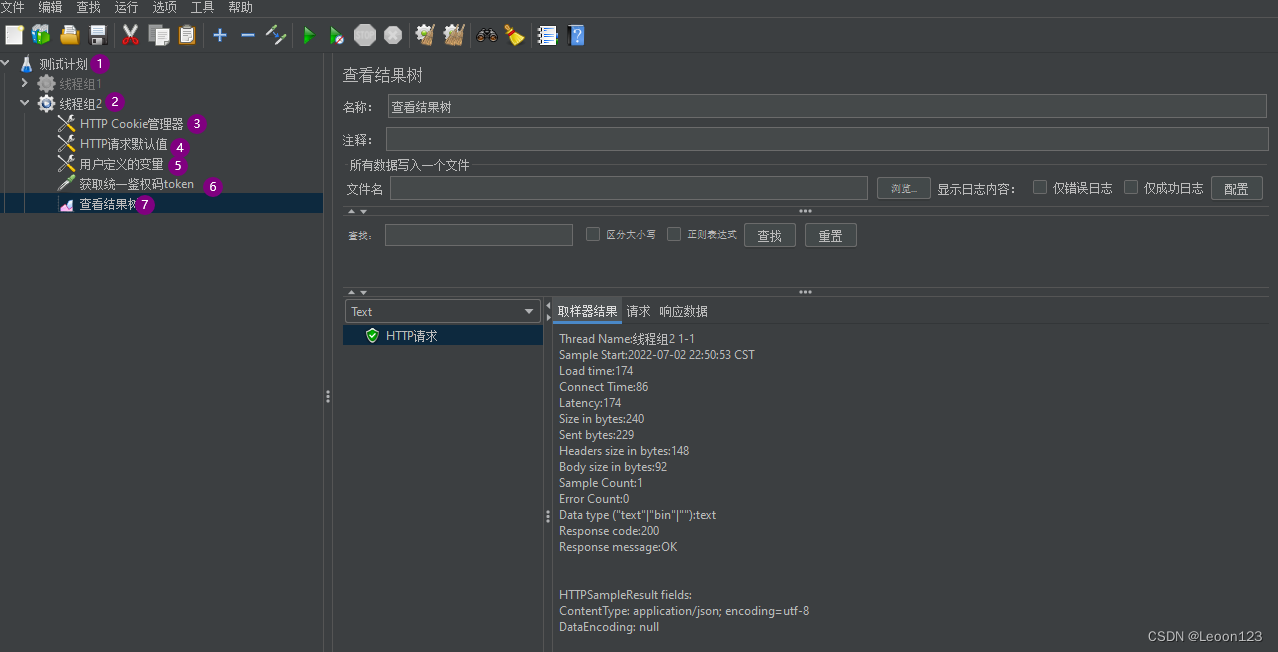Collapse the 线程组2 tree node arrow
This screenshot has height=652, width=1278.
[x=25, y=103]
